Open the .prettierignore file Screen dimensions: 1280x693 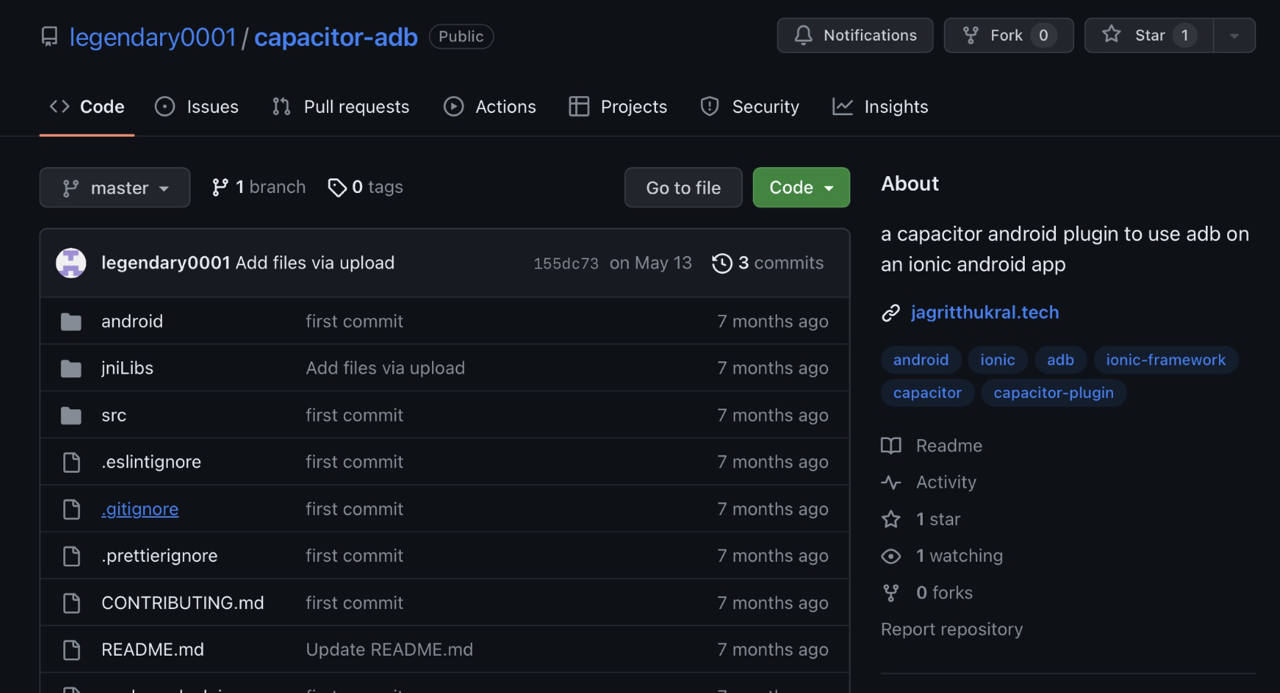pos(159,556)
